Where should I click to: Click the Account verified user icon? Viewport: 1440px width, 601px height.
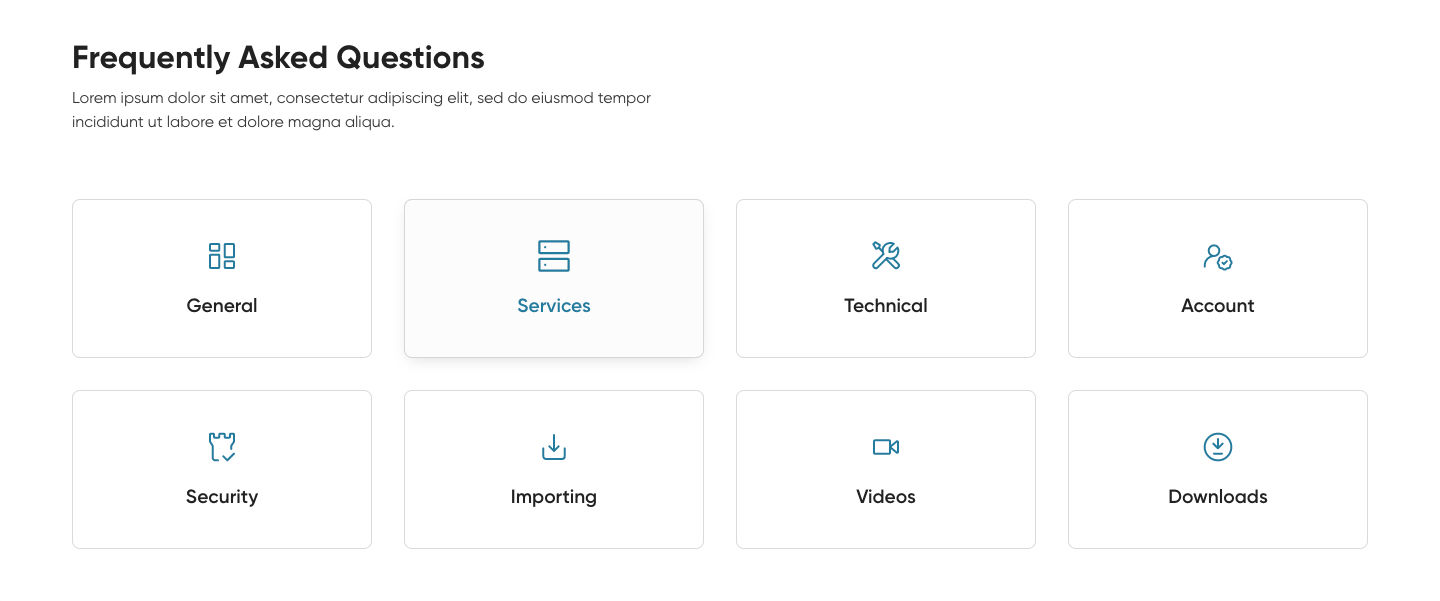pyautogui.click(x=1218, y=258)
